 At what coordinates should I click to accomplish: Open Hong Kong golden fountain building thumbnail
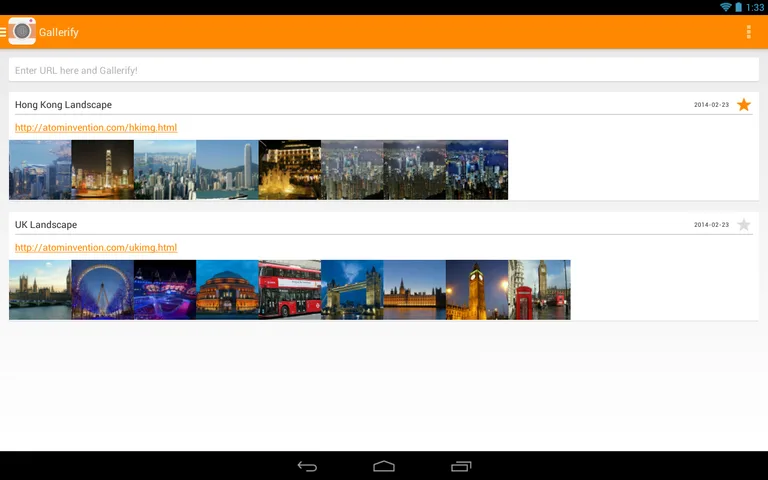click(290, 169)
